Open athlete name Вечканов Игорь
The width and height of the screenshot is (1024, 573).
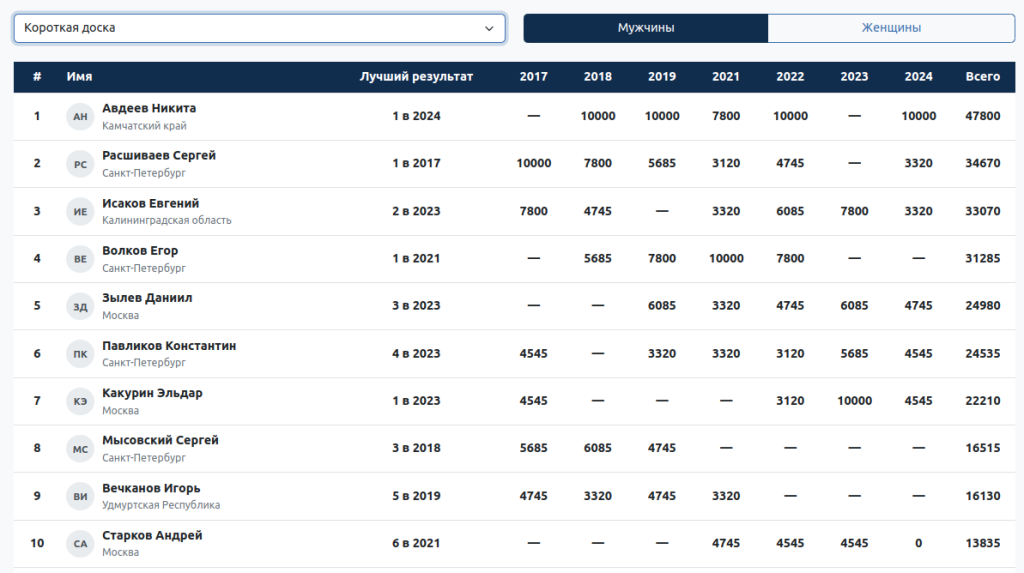(x=151, y=488)
